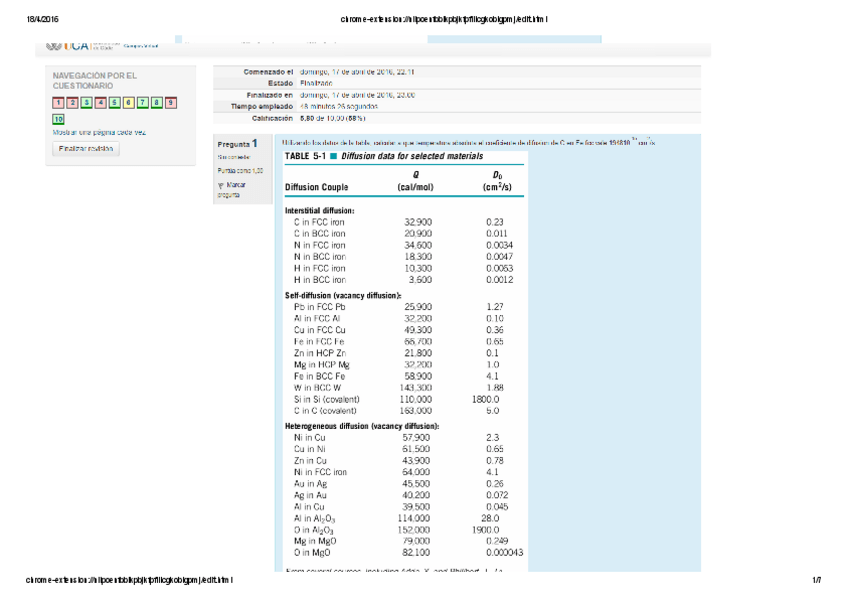
Task: Open question 6 in the navigation panel
Action: click(x=127, y=103)
